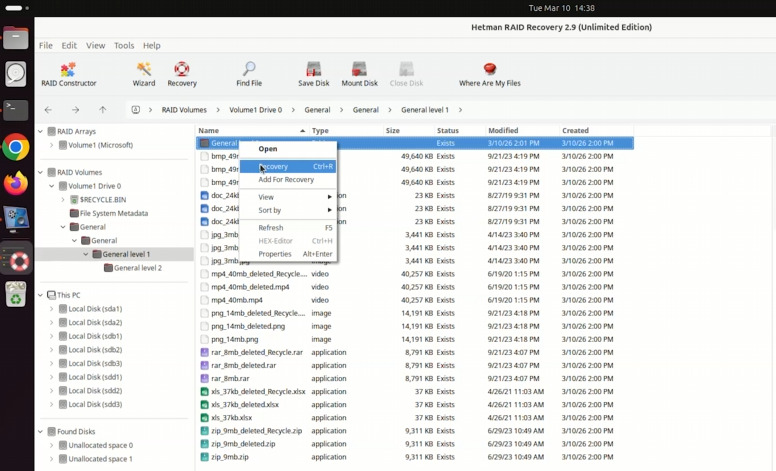Expand Unallocated space 0
776x471 pixels.
pos(51,445)
